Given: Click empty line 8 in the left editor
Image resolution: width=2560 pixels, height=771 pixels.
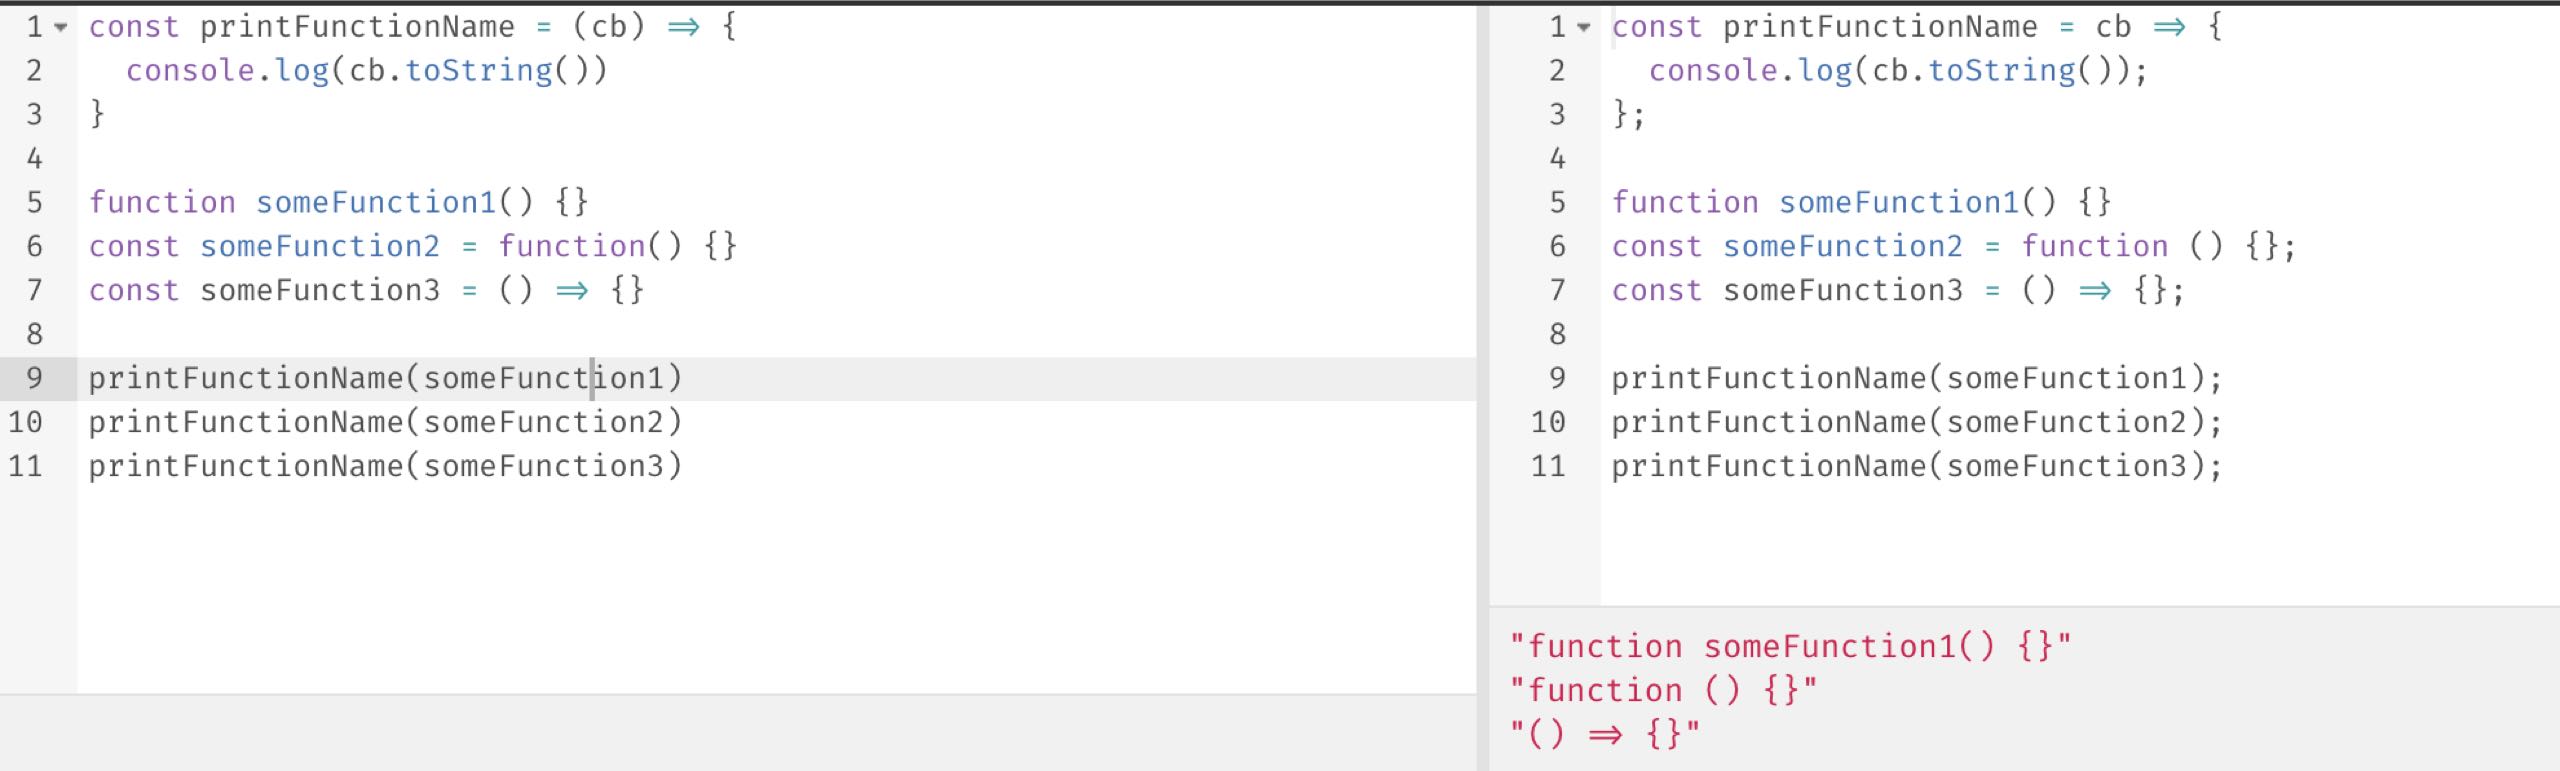Looking at the screenshot, I should click(776, 334).
